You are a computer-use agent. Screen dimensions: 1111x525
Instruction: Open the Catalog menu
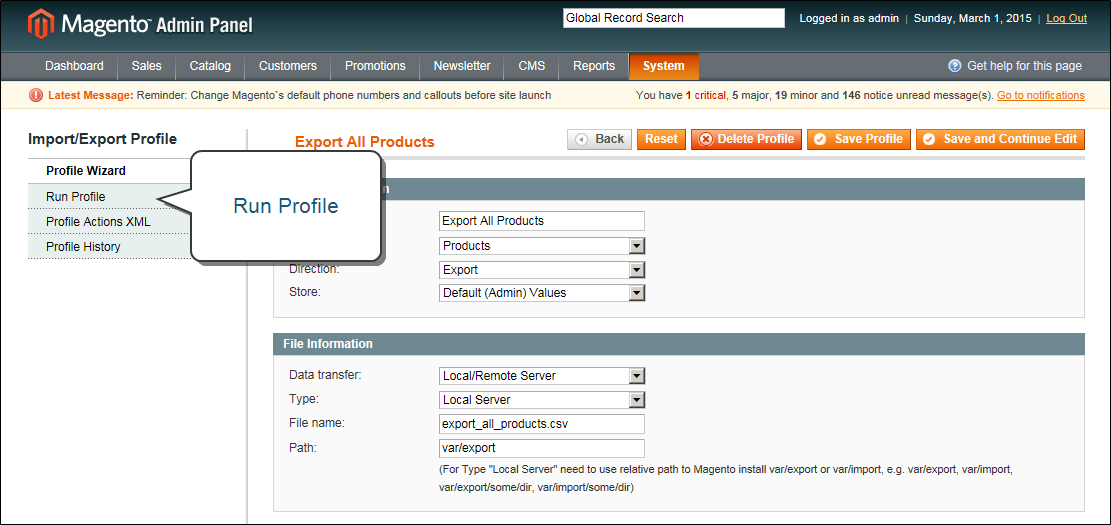tap(210, 66)
